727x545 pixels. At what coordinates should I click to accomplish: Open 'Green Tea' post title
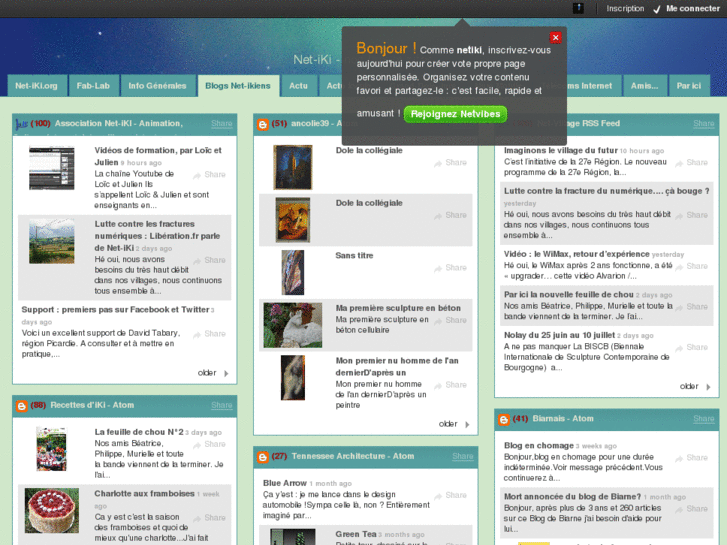356,534
